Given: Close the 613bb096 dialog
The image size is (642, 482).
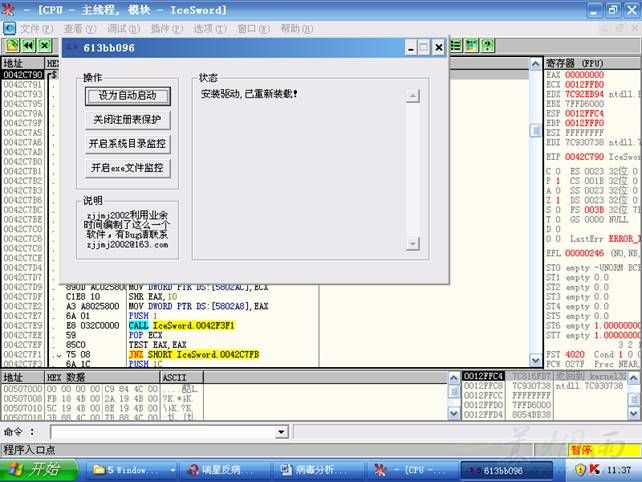Looking at the screenshot, I should coord(439,48).
